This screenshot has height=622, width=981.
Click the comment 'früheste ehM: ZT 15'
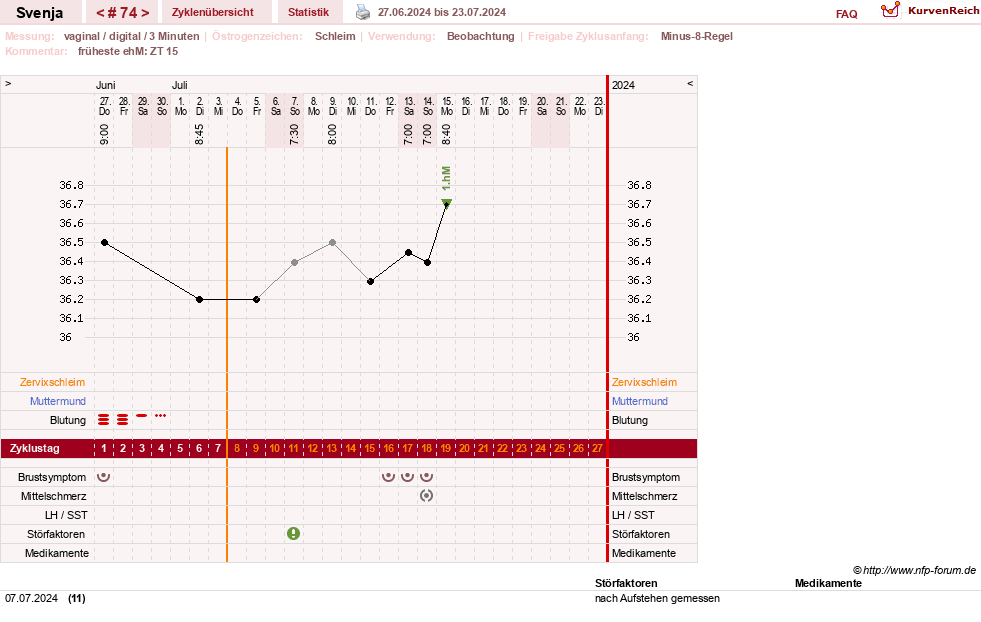128,51
